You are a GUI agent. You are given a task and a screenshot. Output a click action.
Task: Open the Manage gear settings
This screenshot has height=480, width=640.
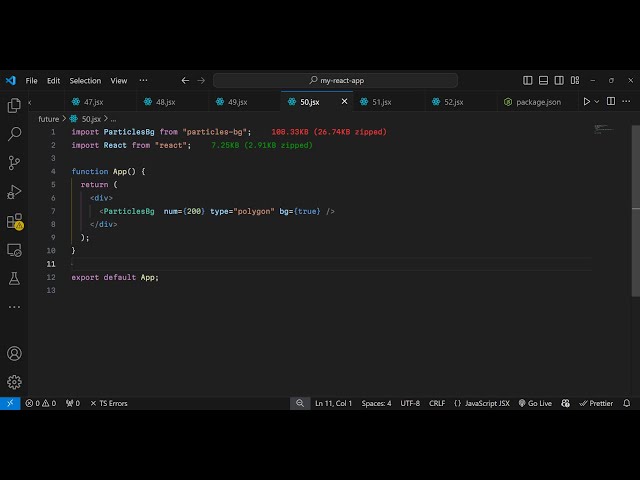(14, 381)
